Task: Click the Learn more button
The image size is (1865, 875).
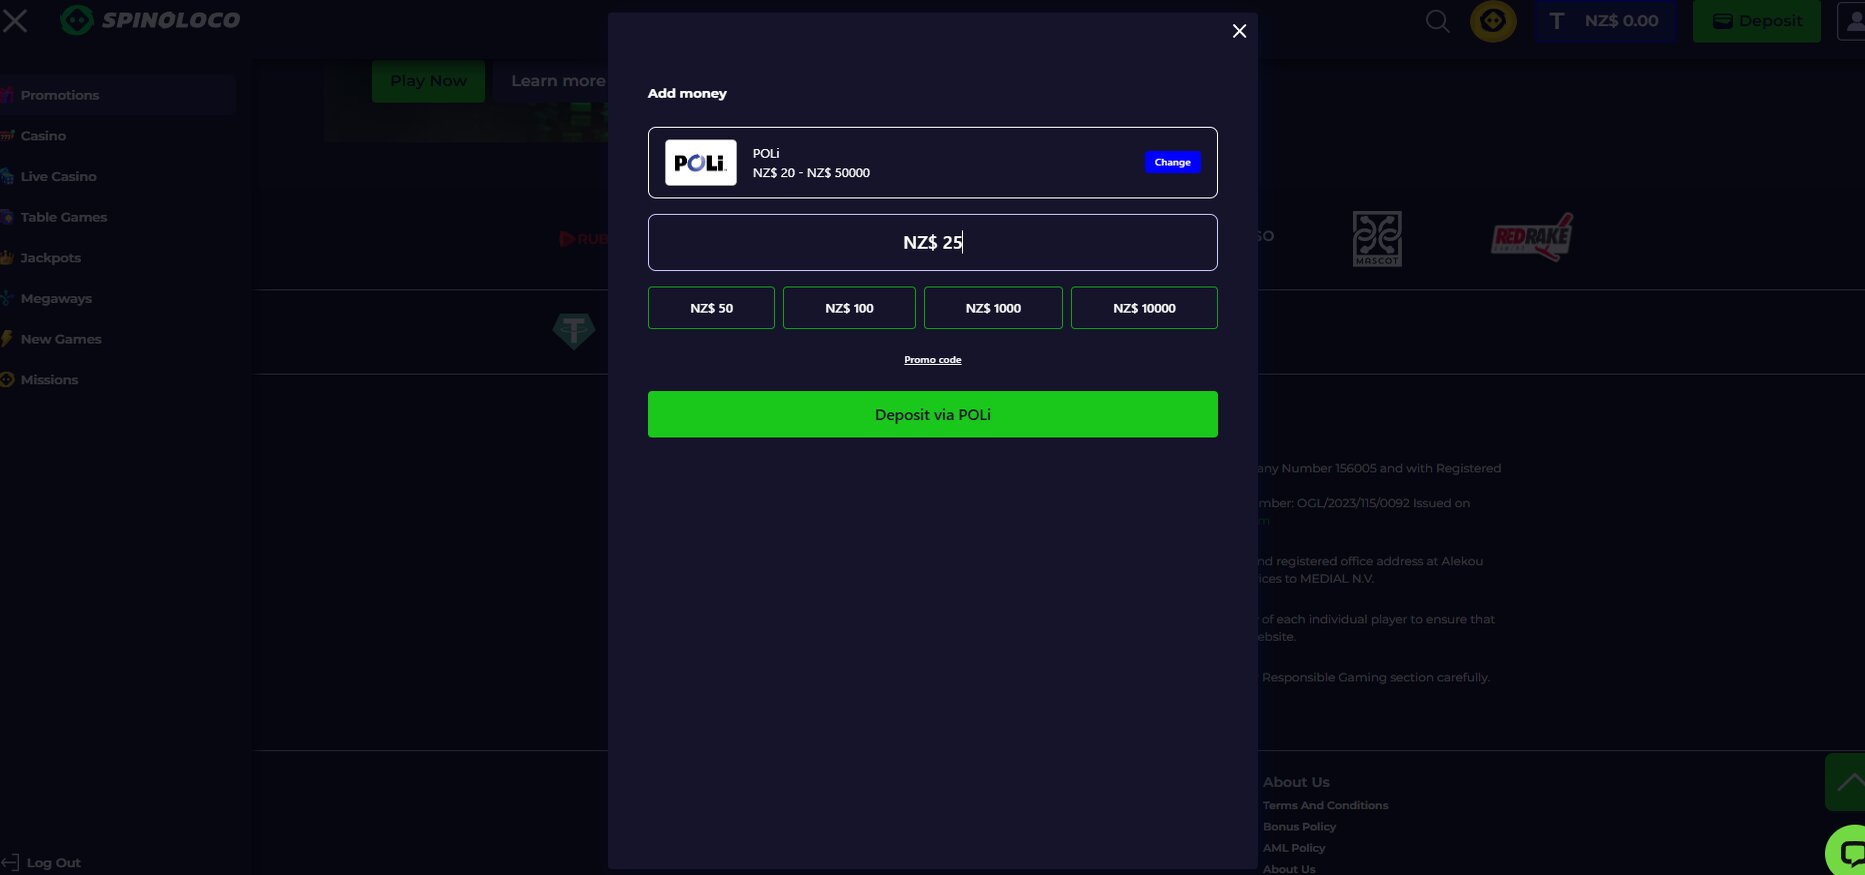Action: 556,81
